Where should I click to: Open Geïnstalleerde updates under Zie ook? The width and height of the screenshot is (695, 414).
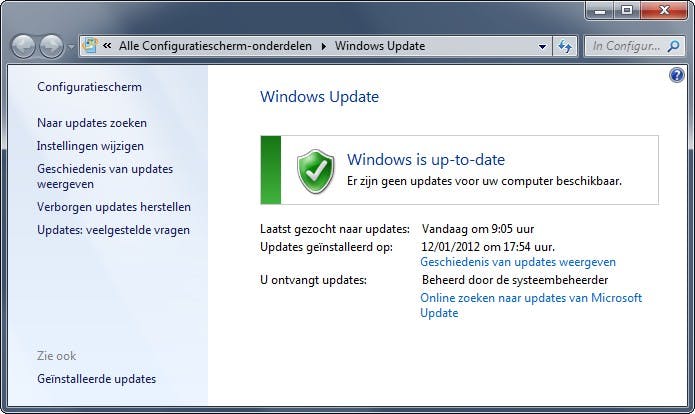pos(97,379)
